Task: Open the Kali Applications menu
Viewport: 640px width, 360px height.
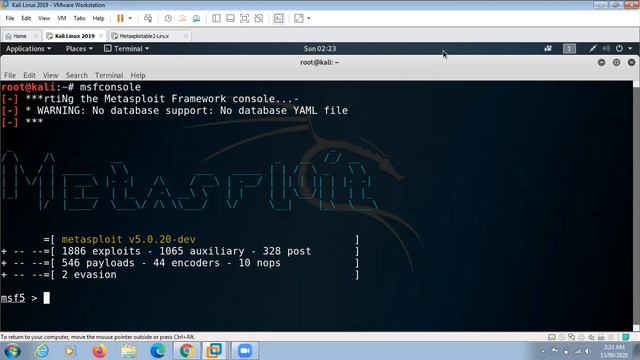Action: [29, 49]
